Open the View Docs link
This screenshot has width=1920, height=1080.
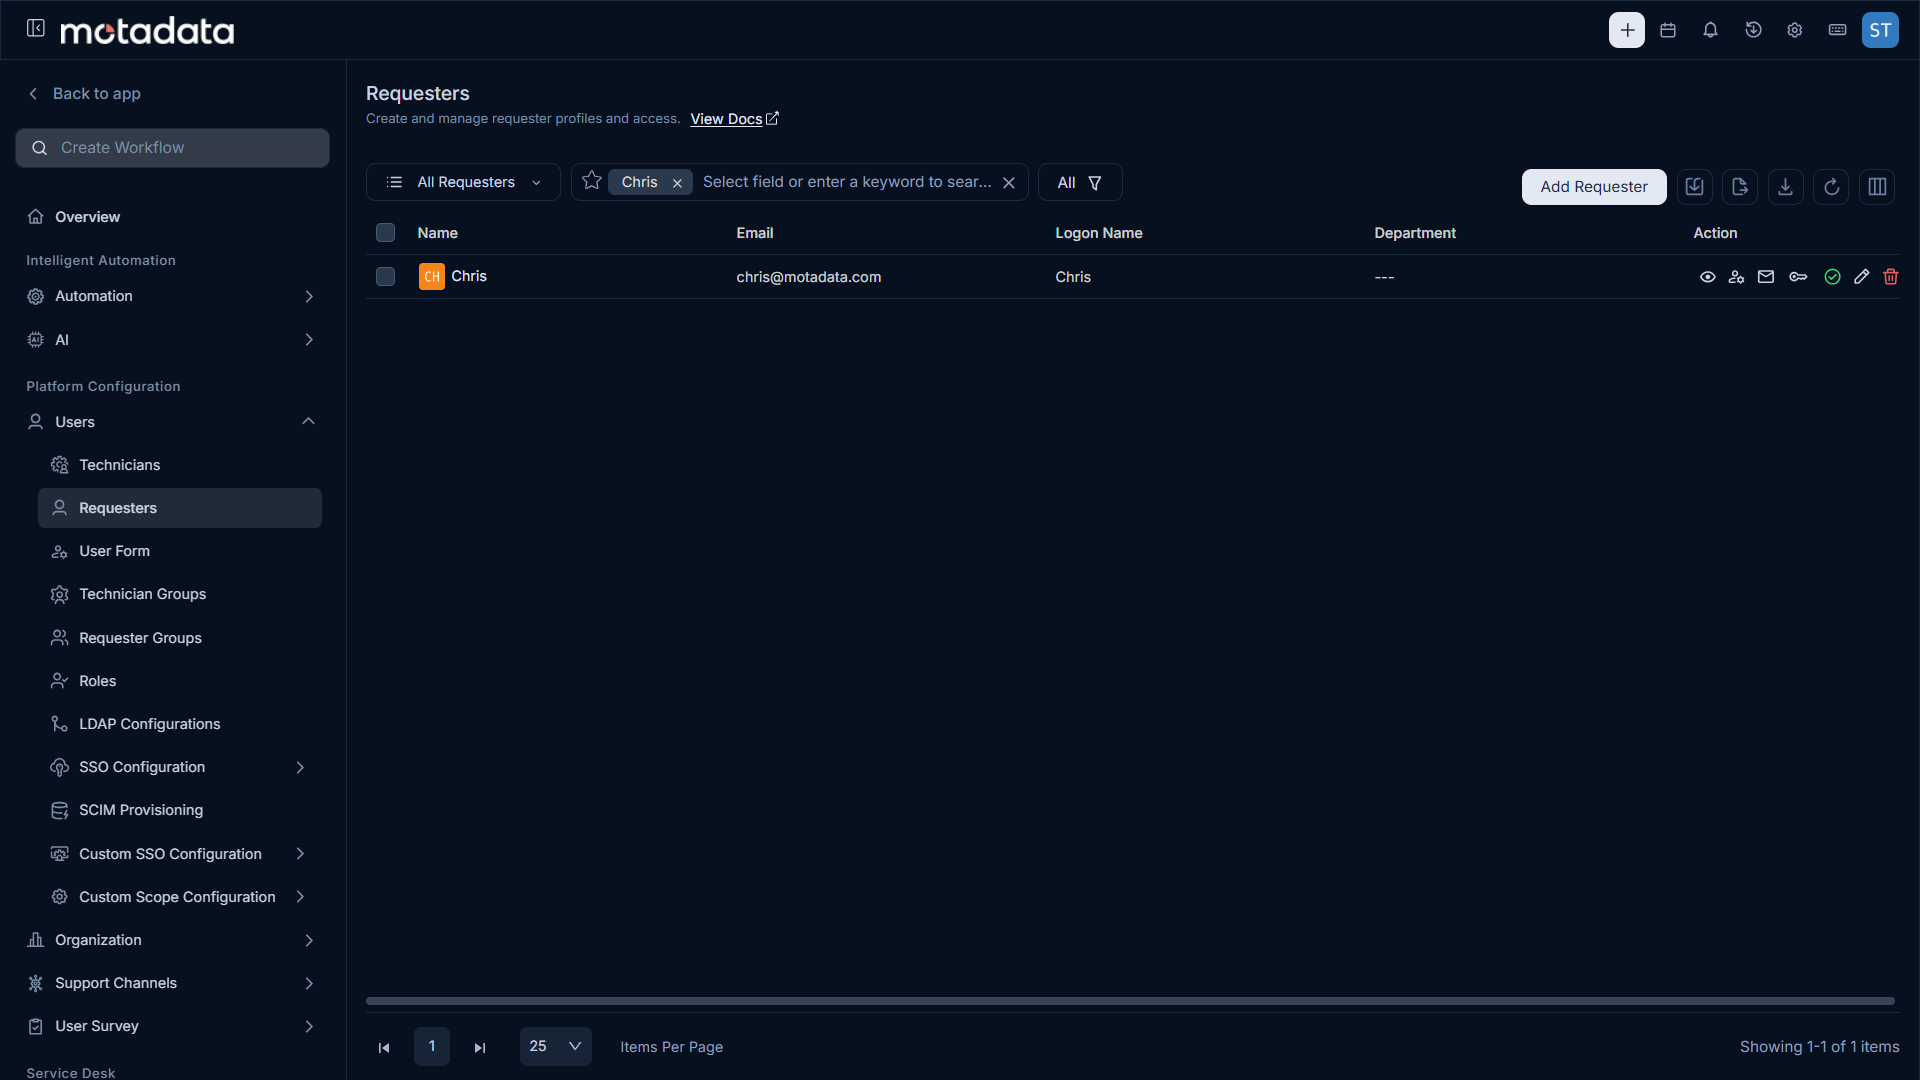[x=734, y=119]
